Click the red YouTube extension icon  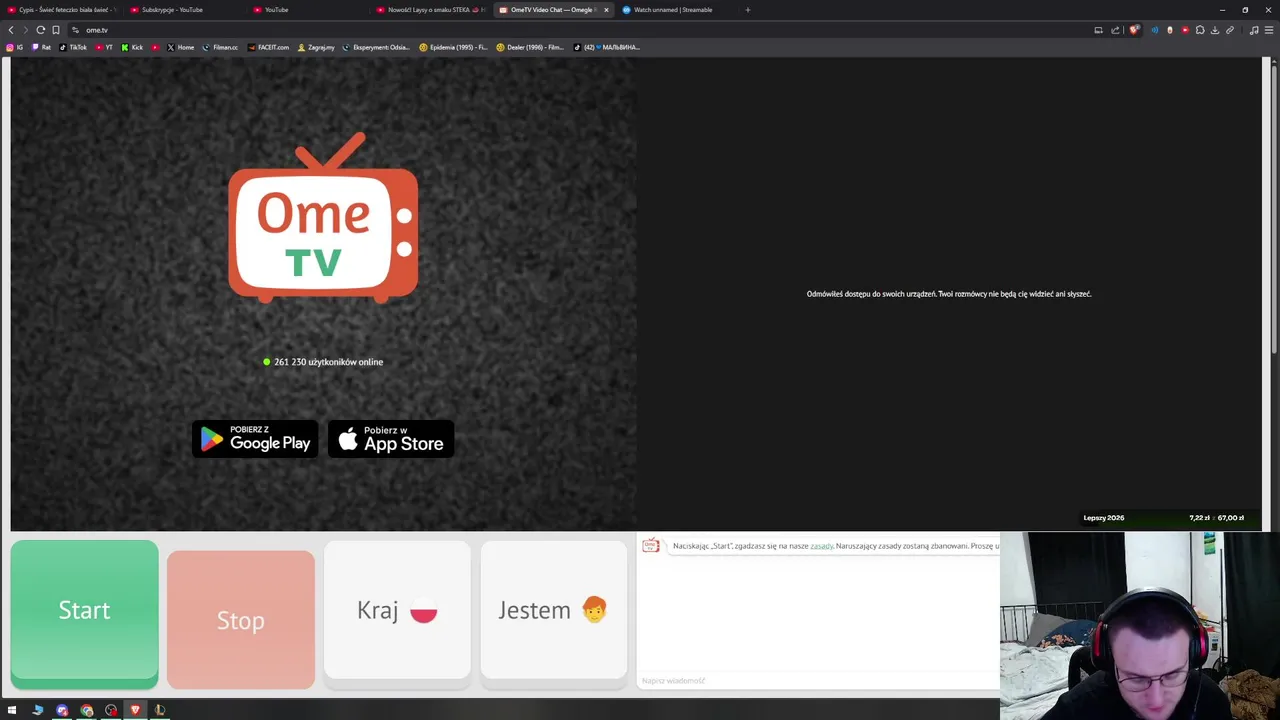tap(1185, 30)
